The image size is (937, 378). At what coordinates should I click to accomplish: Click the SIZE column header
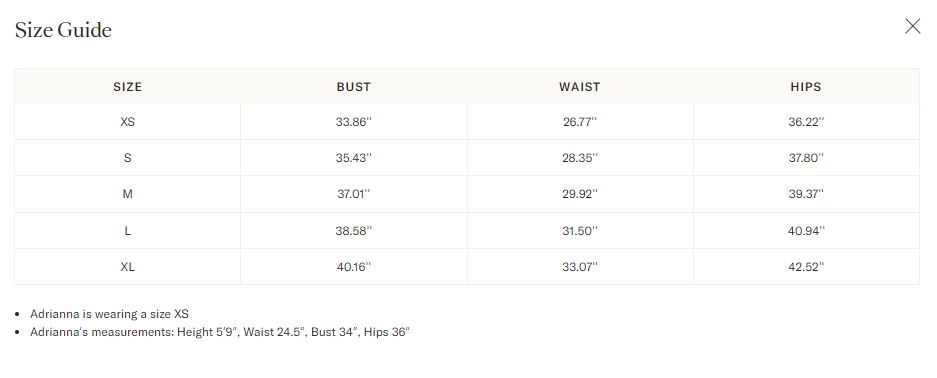127,87
